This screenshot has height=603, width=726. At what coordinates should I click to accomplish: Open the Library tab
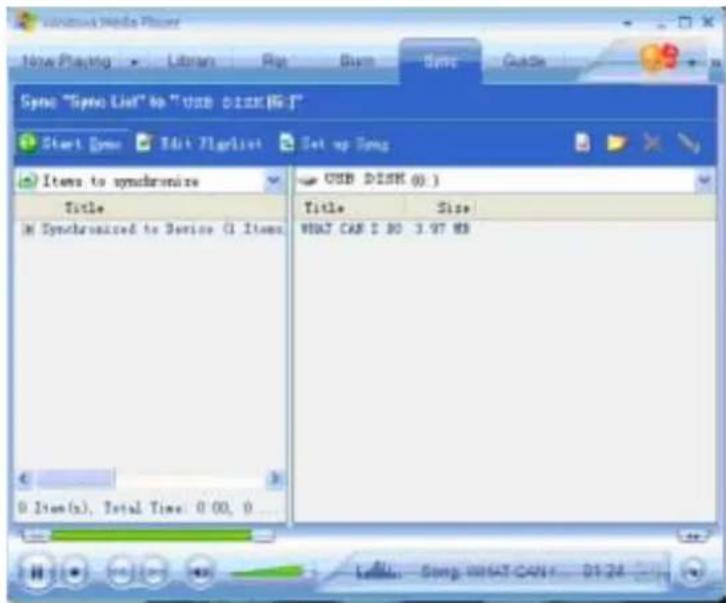click(191, 61)
